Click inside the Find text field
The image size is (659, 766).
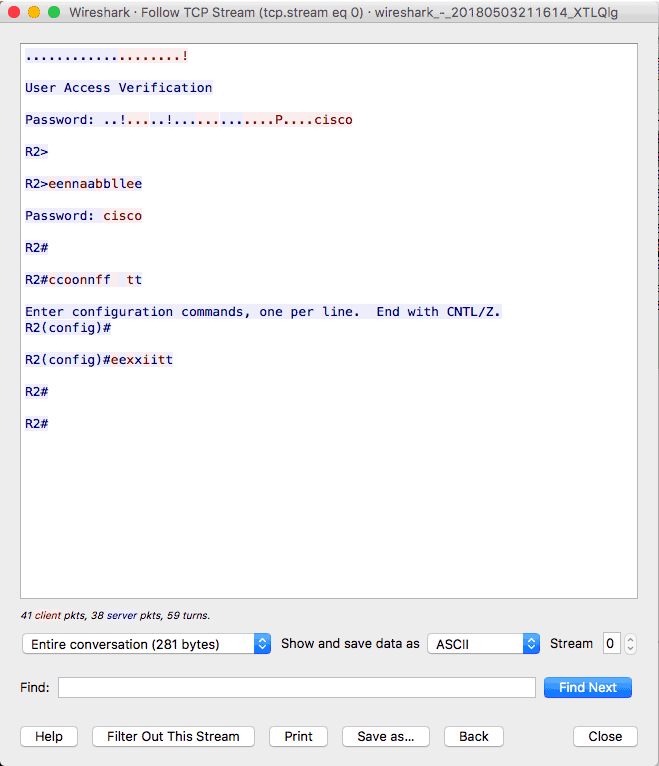pyautogui.click(x=297, y=687)
